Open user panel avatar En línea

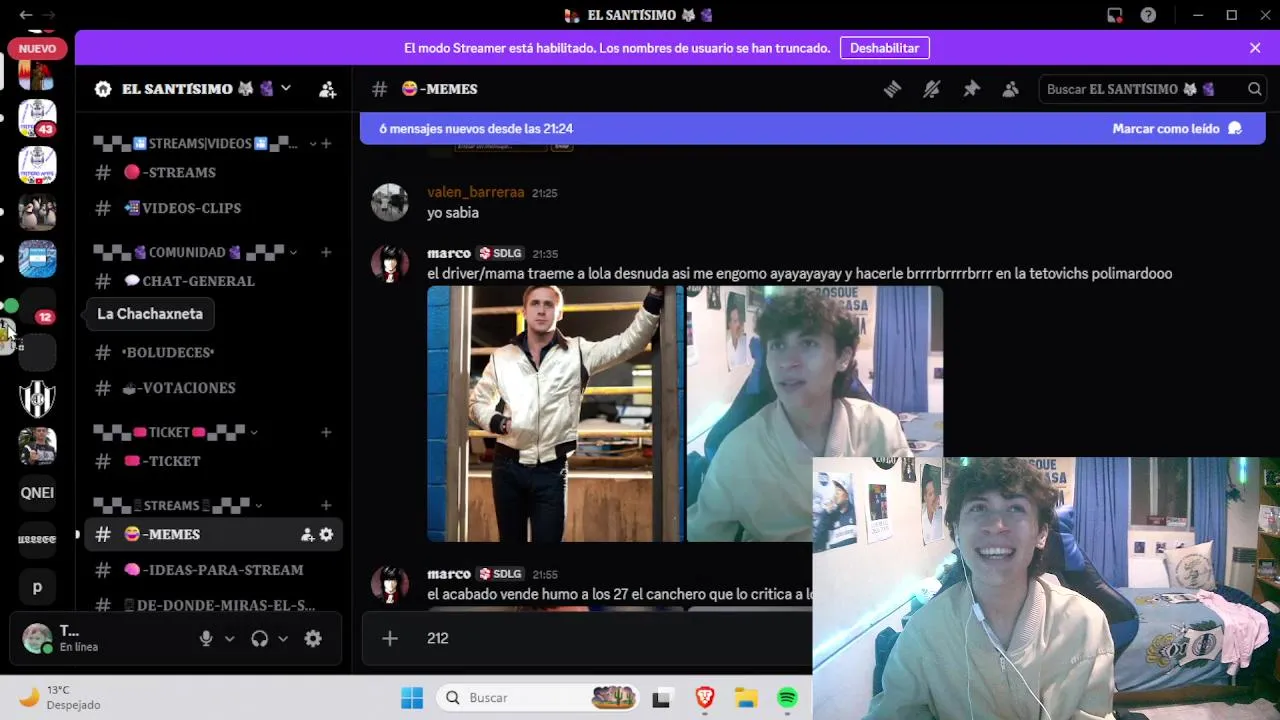(x=37, y=638)
